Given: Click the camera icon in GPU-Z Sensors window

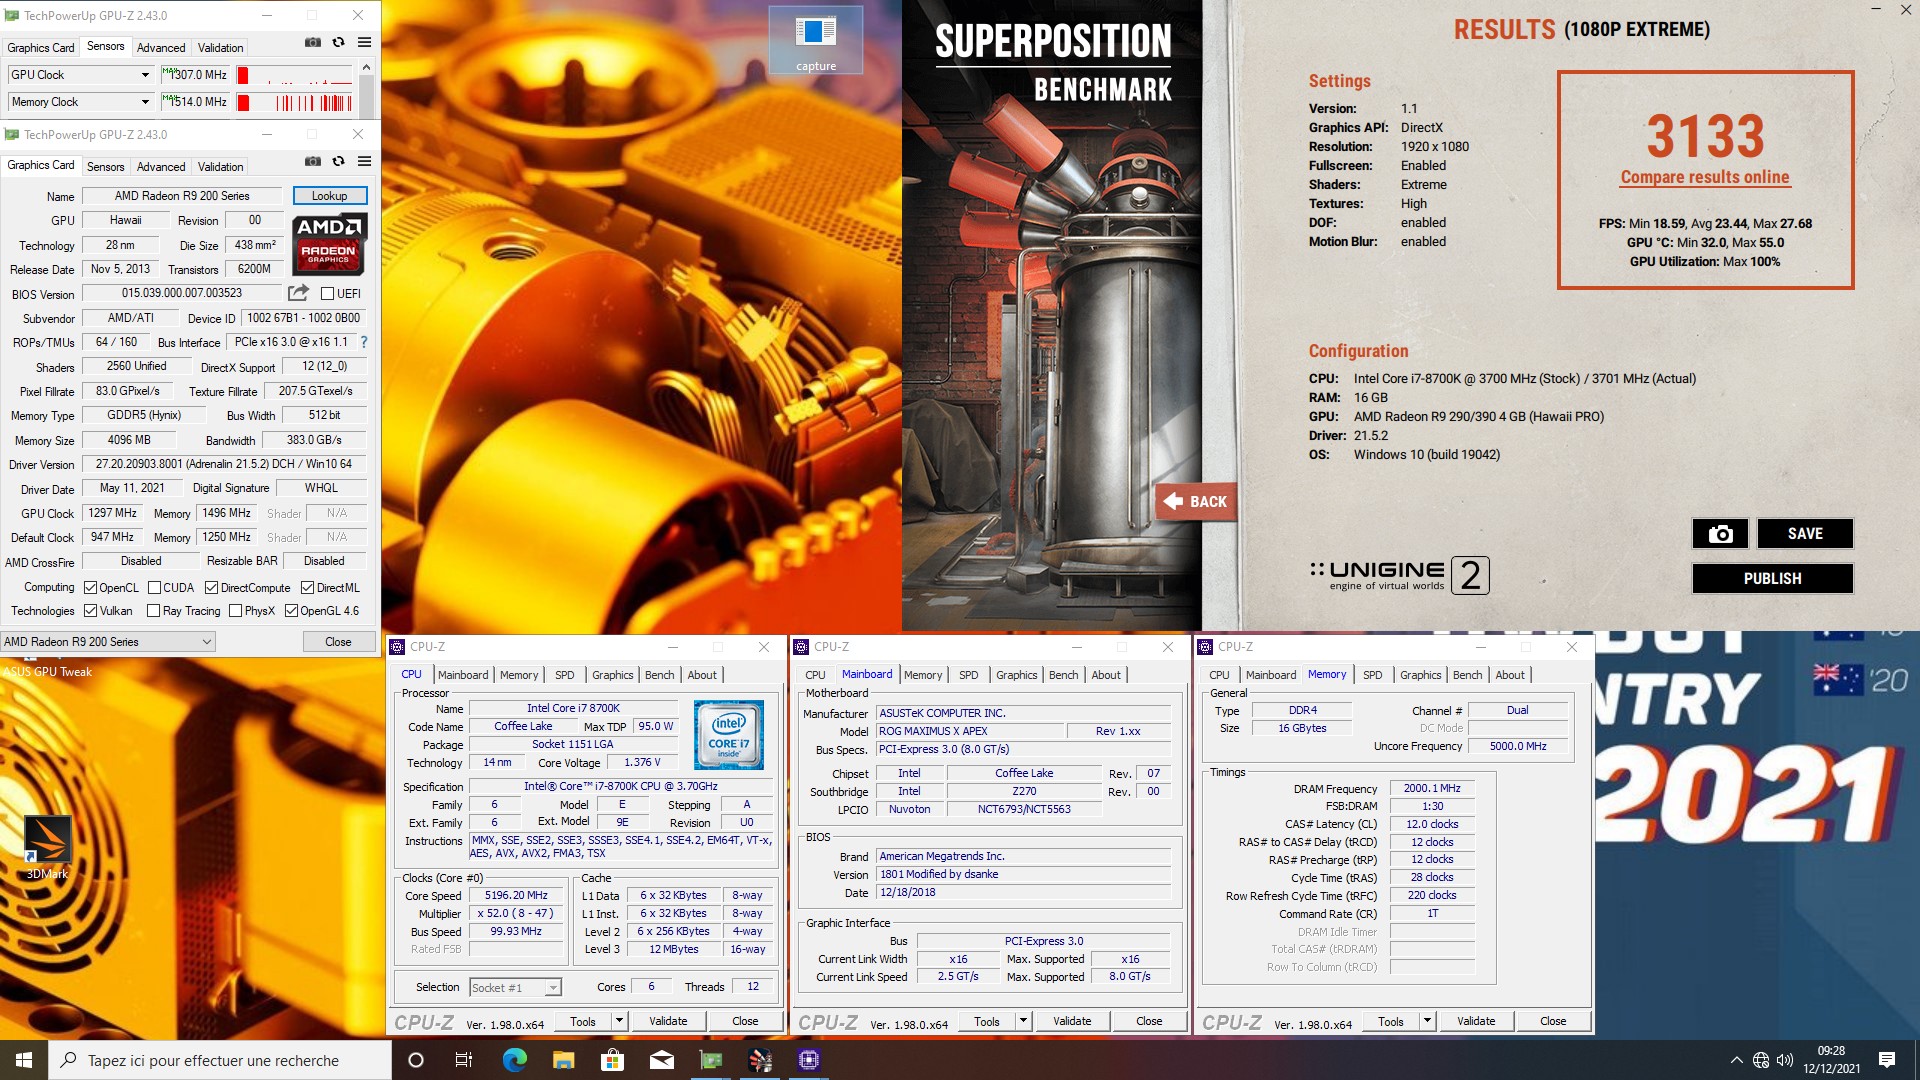Looking at the screenshot, I should coord(313,42).
